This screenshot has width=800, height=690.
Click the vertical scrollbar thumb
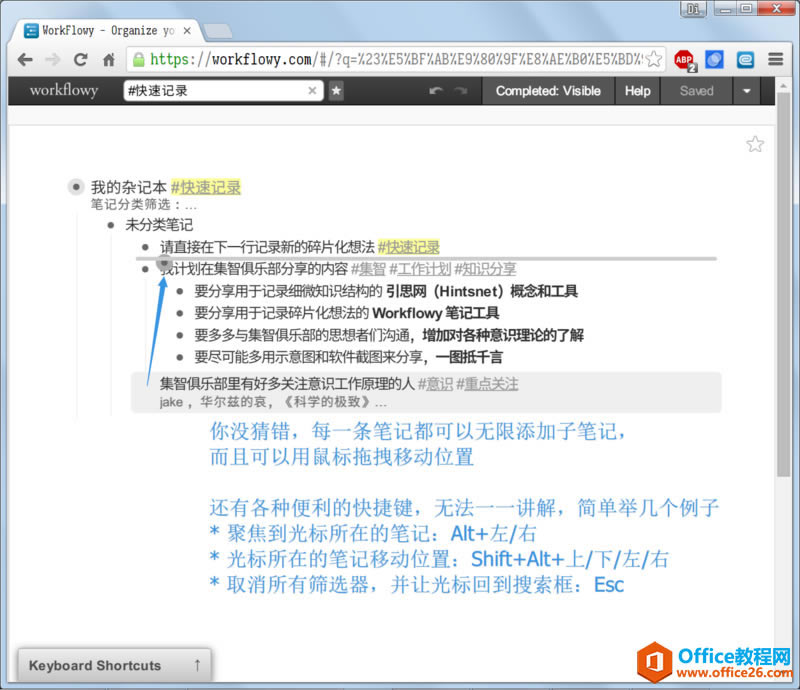pos(784,286)
